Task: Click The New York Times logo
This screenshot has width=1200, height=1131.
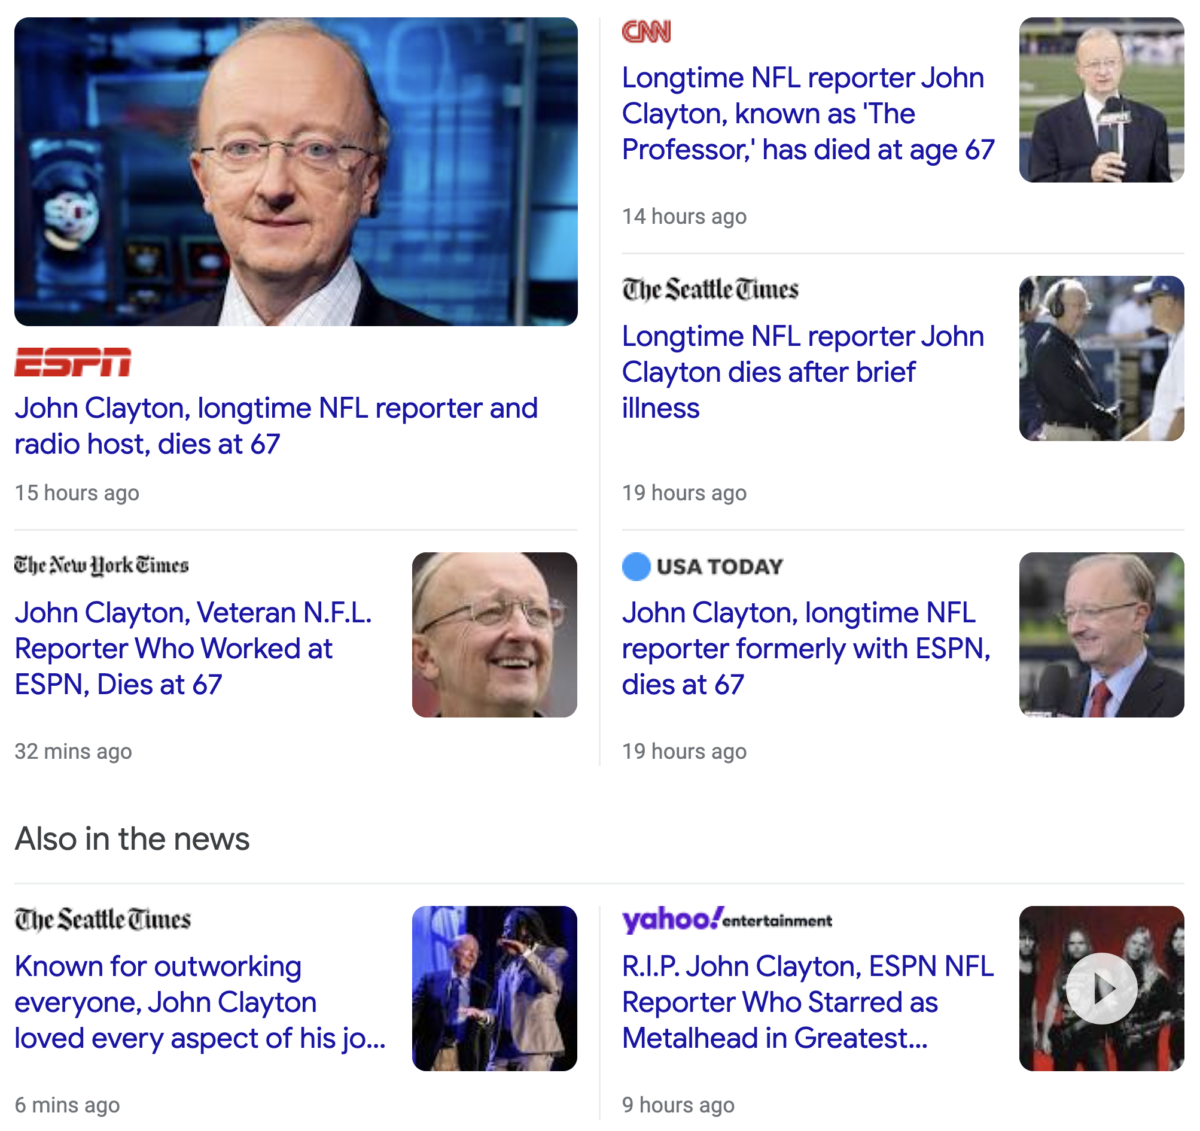Action: tap(101, 566)
